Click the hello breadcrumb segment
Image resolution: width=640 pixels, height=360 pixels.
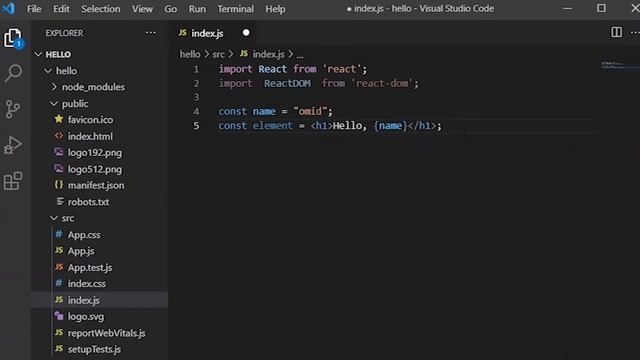pos(190,54)
